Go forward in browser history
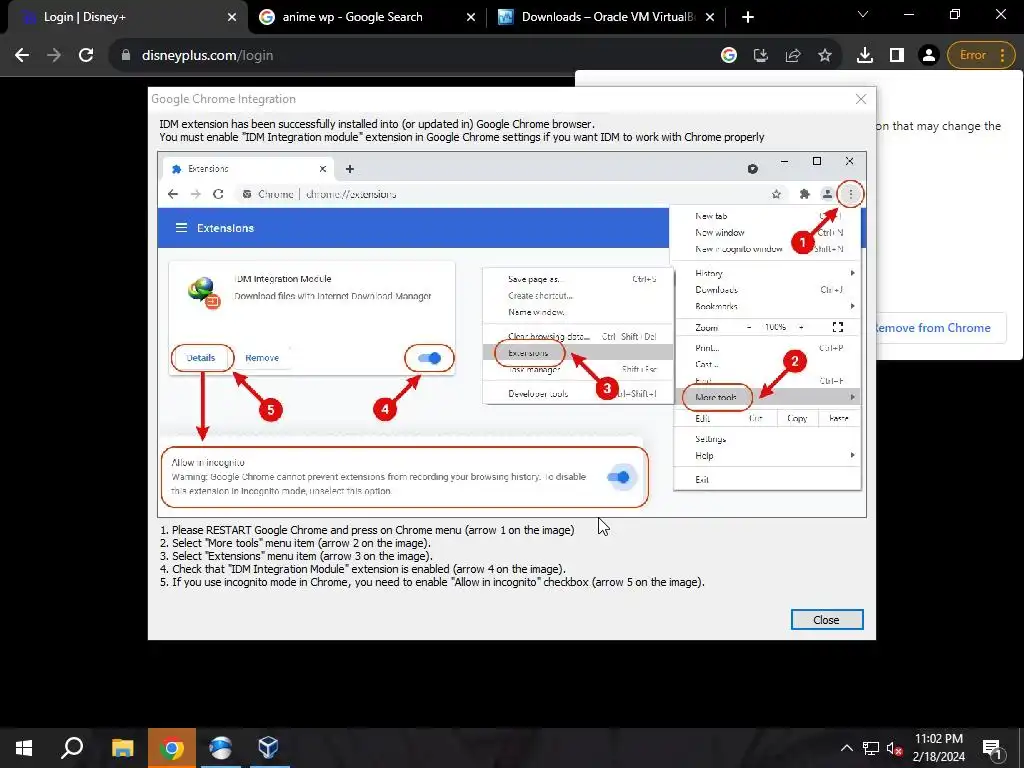This screenshot has height=768, width=1024. [54, 56]
